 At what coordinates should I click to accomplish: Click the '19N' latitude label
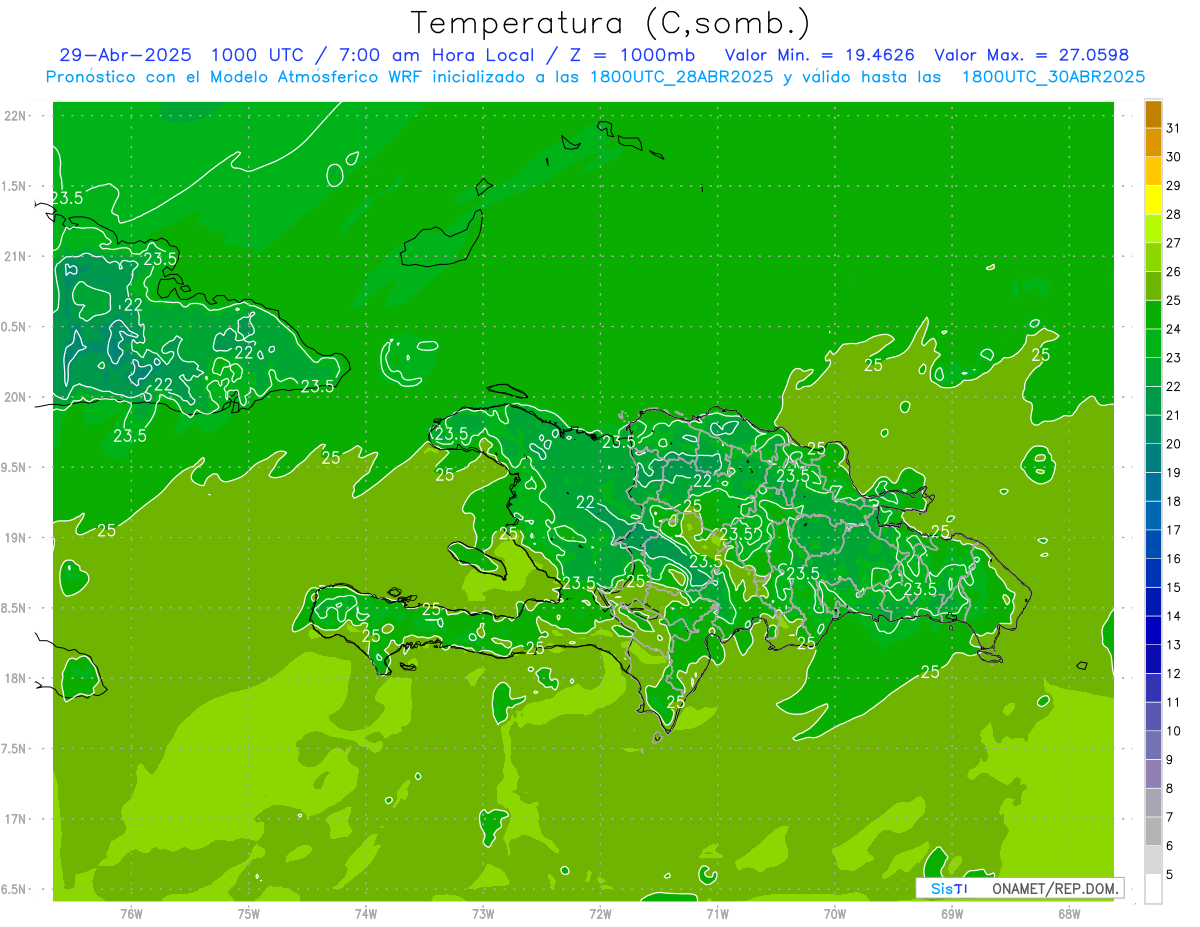point(16,538)
